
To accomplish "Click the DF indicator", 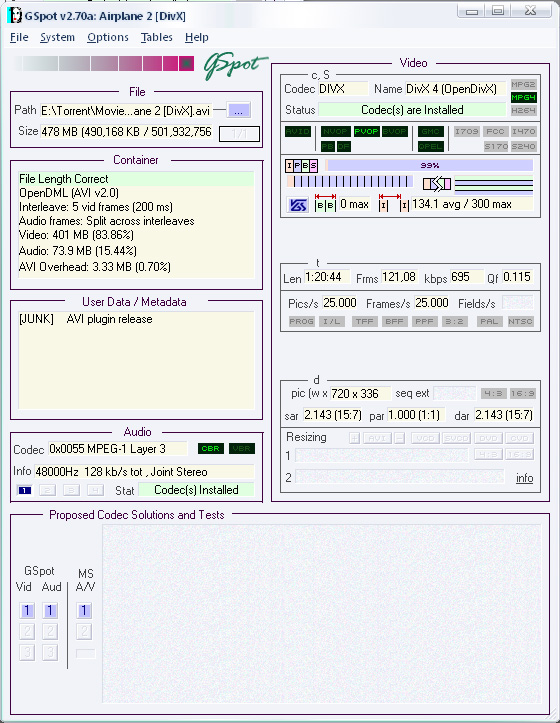I will (x=344, y=147).
